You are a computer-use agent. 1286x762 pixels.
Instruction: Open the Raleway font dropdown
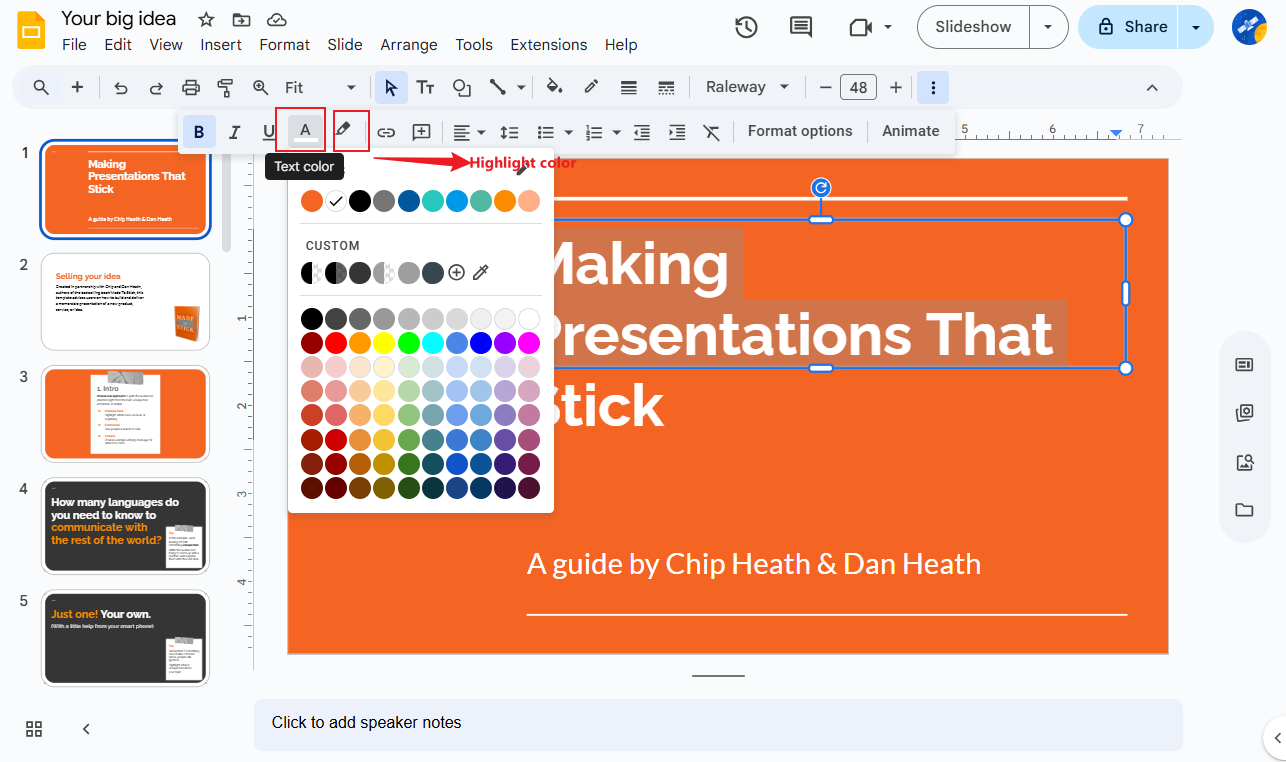746,87
